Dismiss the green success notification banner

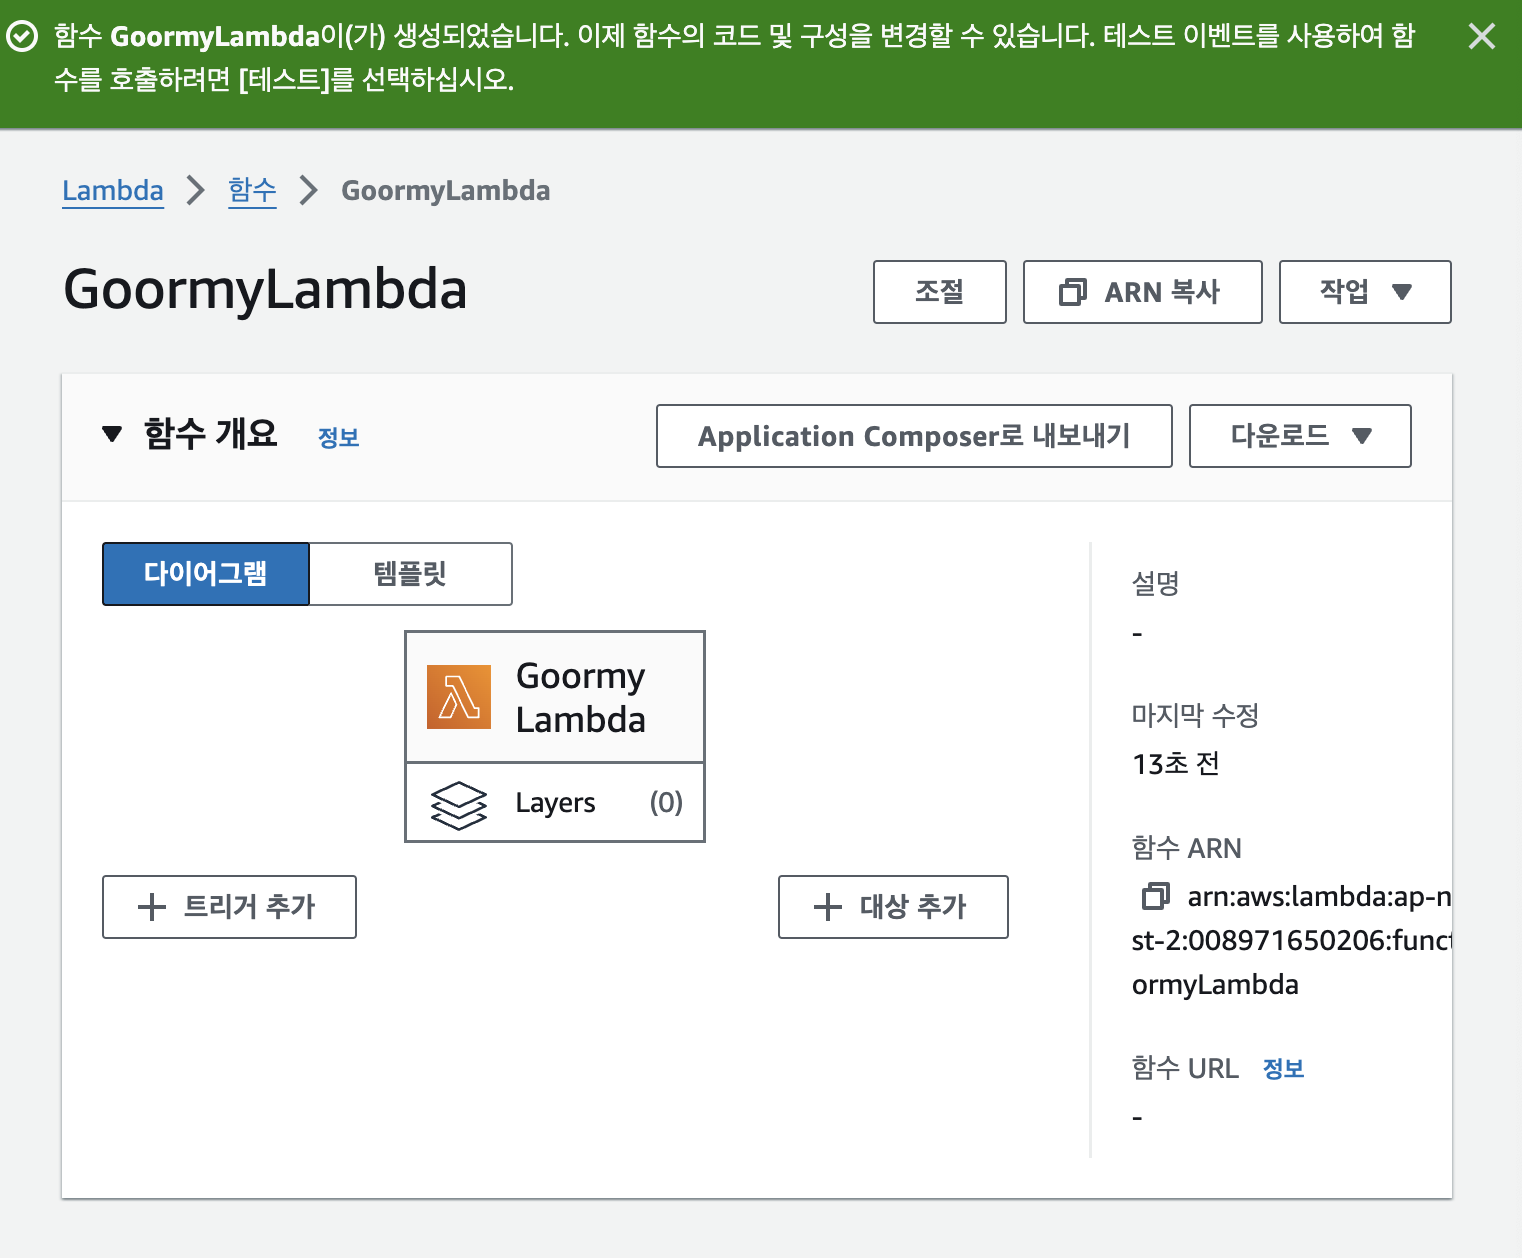[1481, 37]
